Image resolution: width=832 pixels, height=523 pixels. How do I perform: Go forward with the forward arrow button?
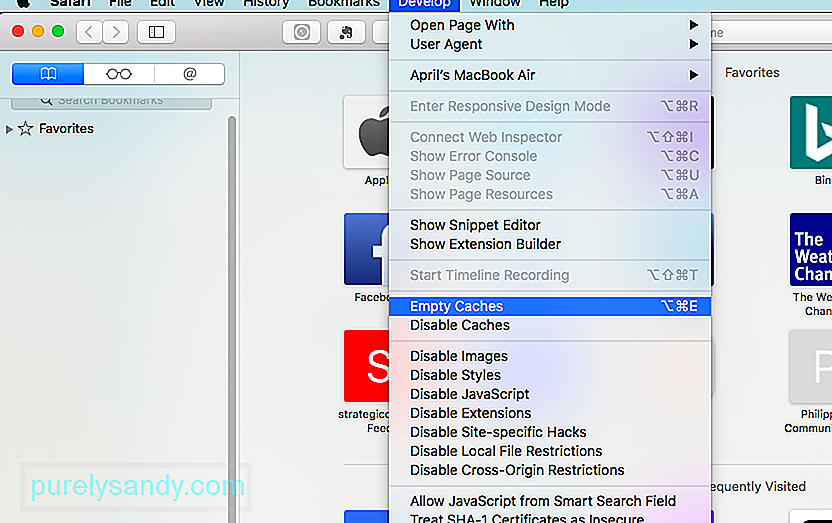pos(116,32)
